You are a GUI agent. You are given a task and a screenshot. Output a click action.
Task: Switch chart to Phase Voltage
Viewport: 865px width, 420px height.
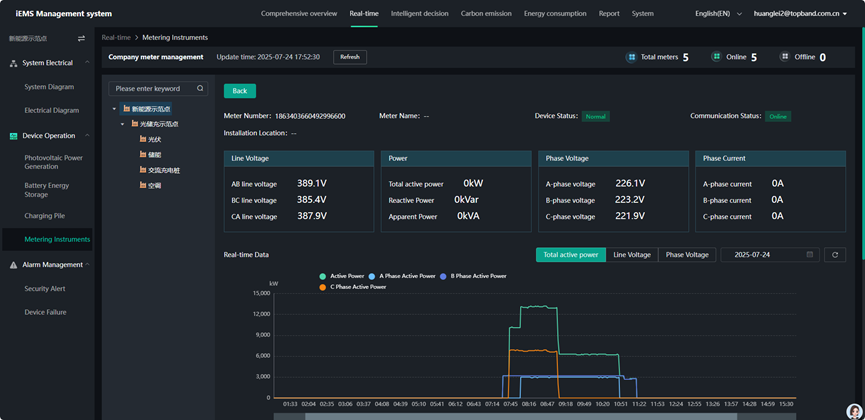(x=687, y=254)
